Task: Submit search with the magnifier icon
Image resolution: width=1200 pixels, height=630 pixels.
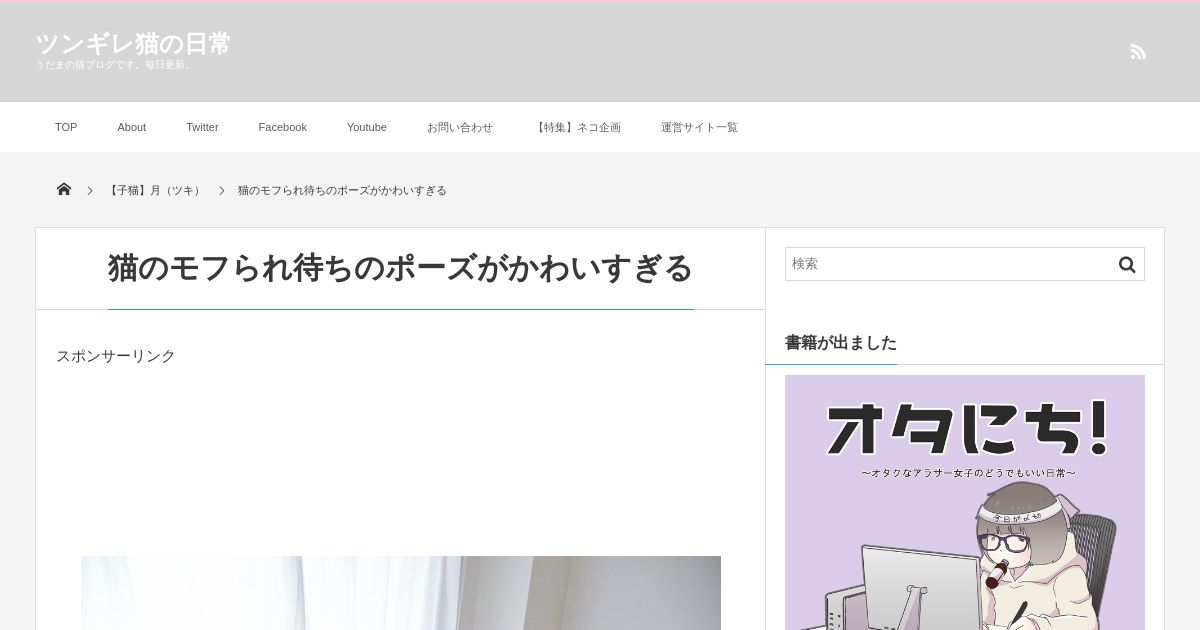Action: pyautogui.click(x=1127, y=264)
